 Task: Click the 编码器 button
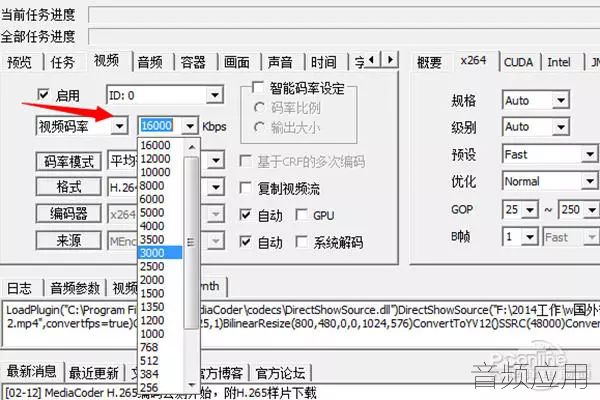point(69,214)
